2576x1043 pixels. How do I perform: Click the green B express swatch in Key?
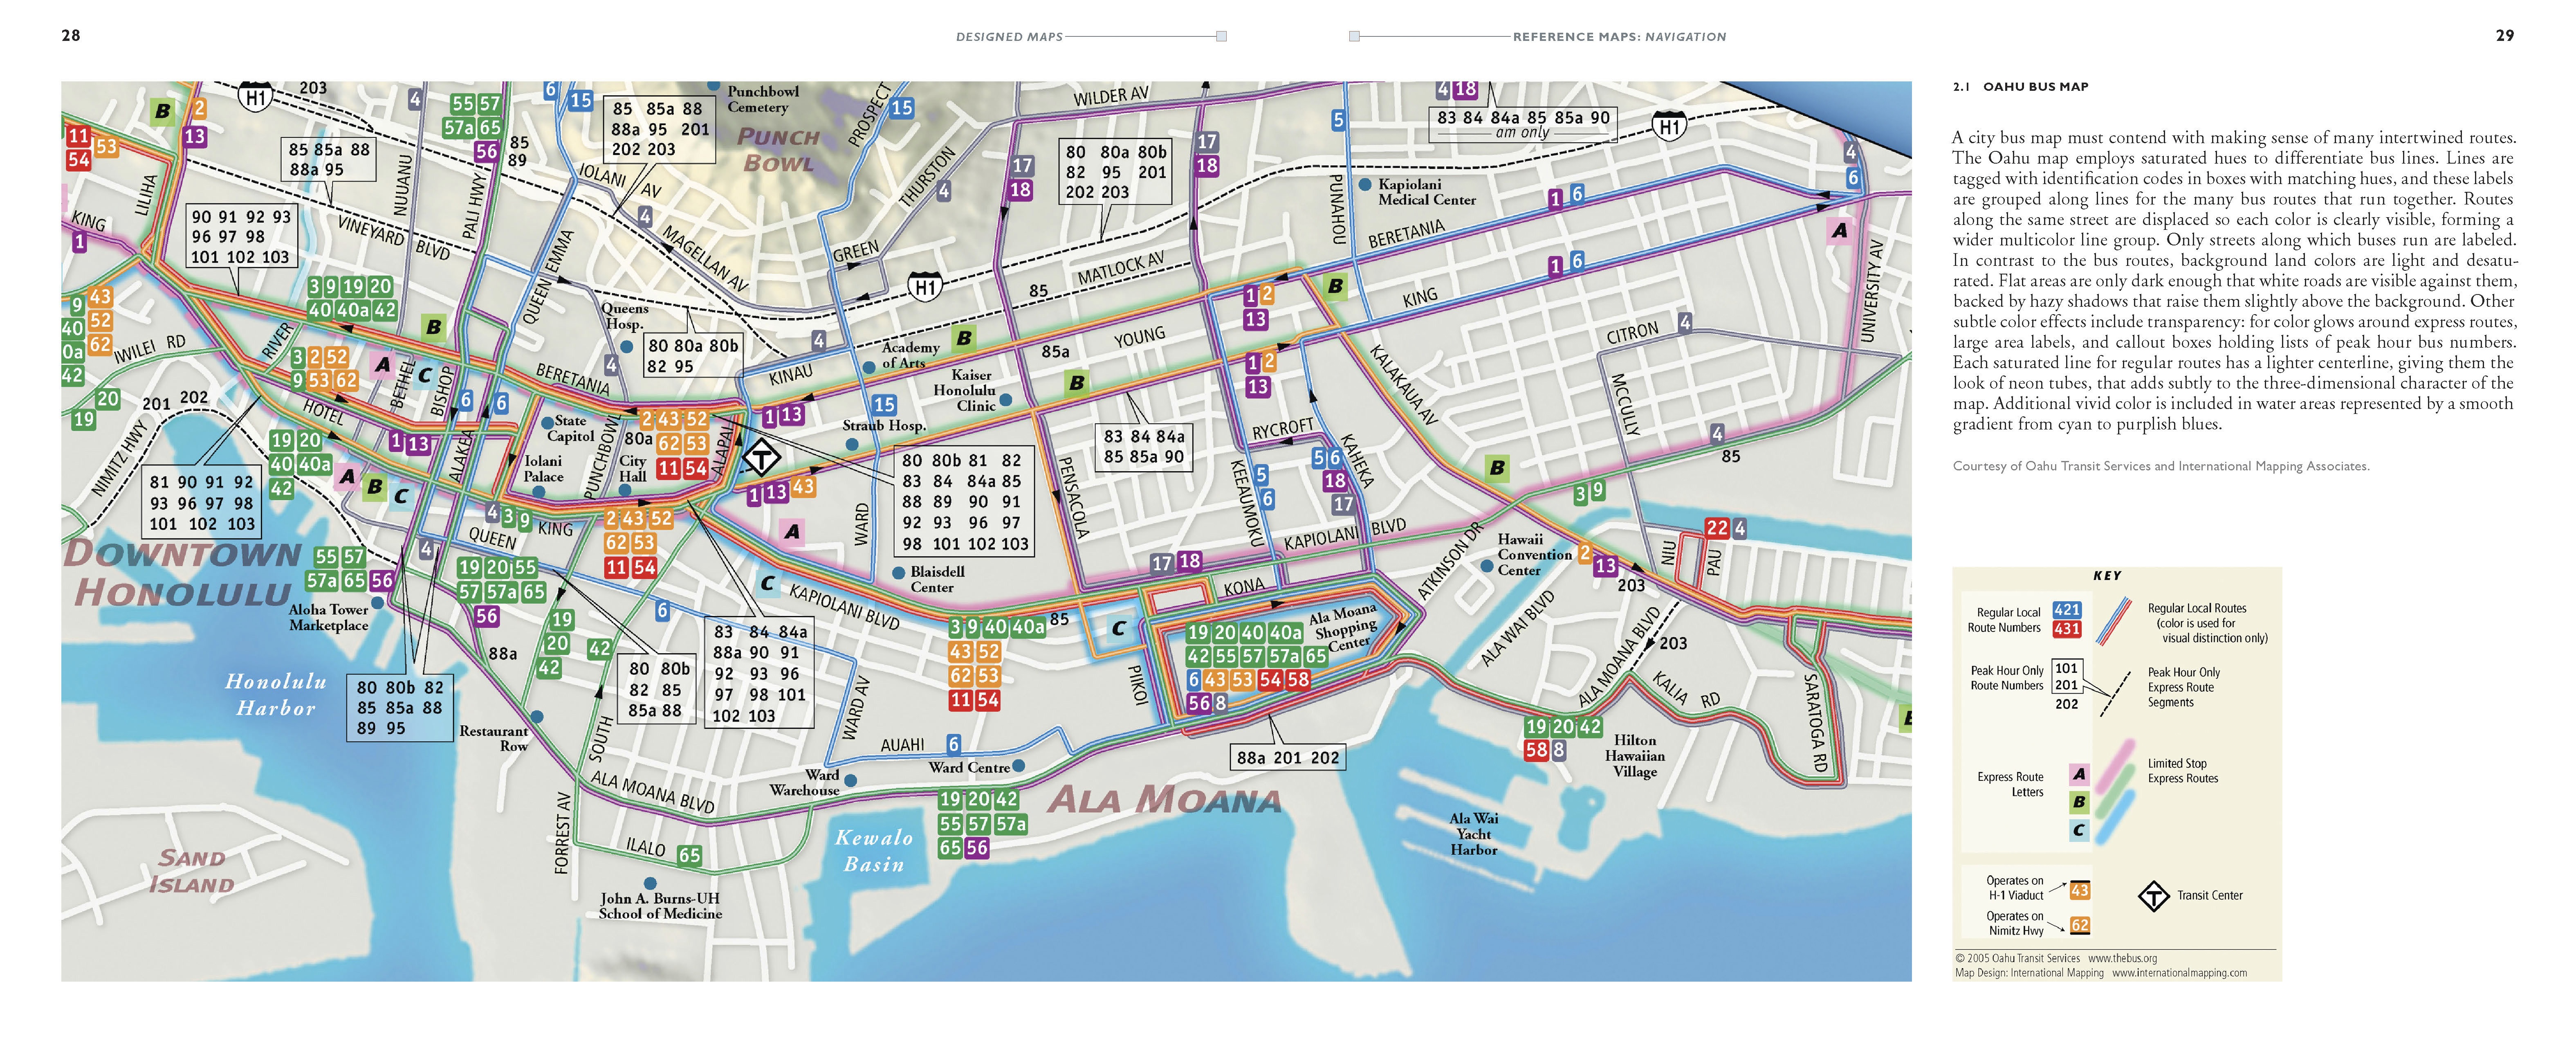coord(2079,802)
